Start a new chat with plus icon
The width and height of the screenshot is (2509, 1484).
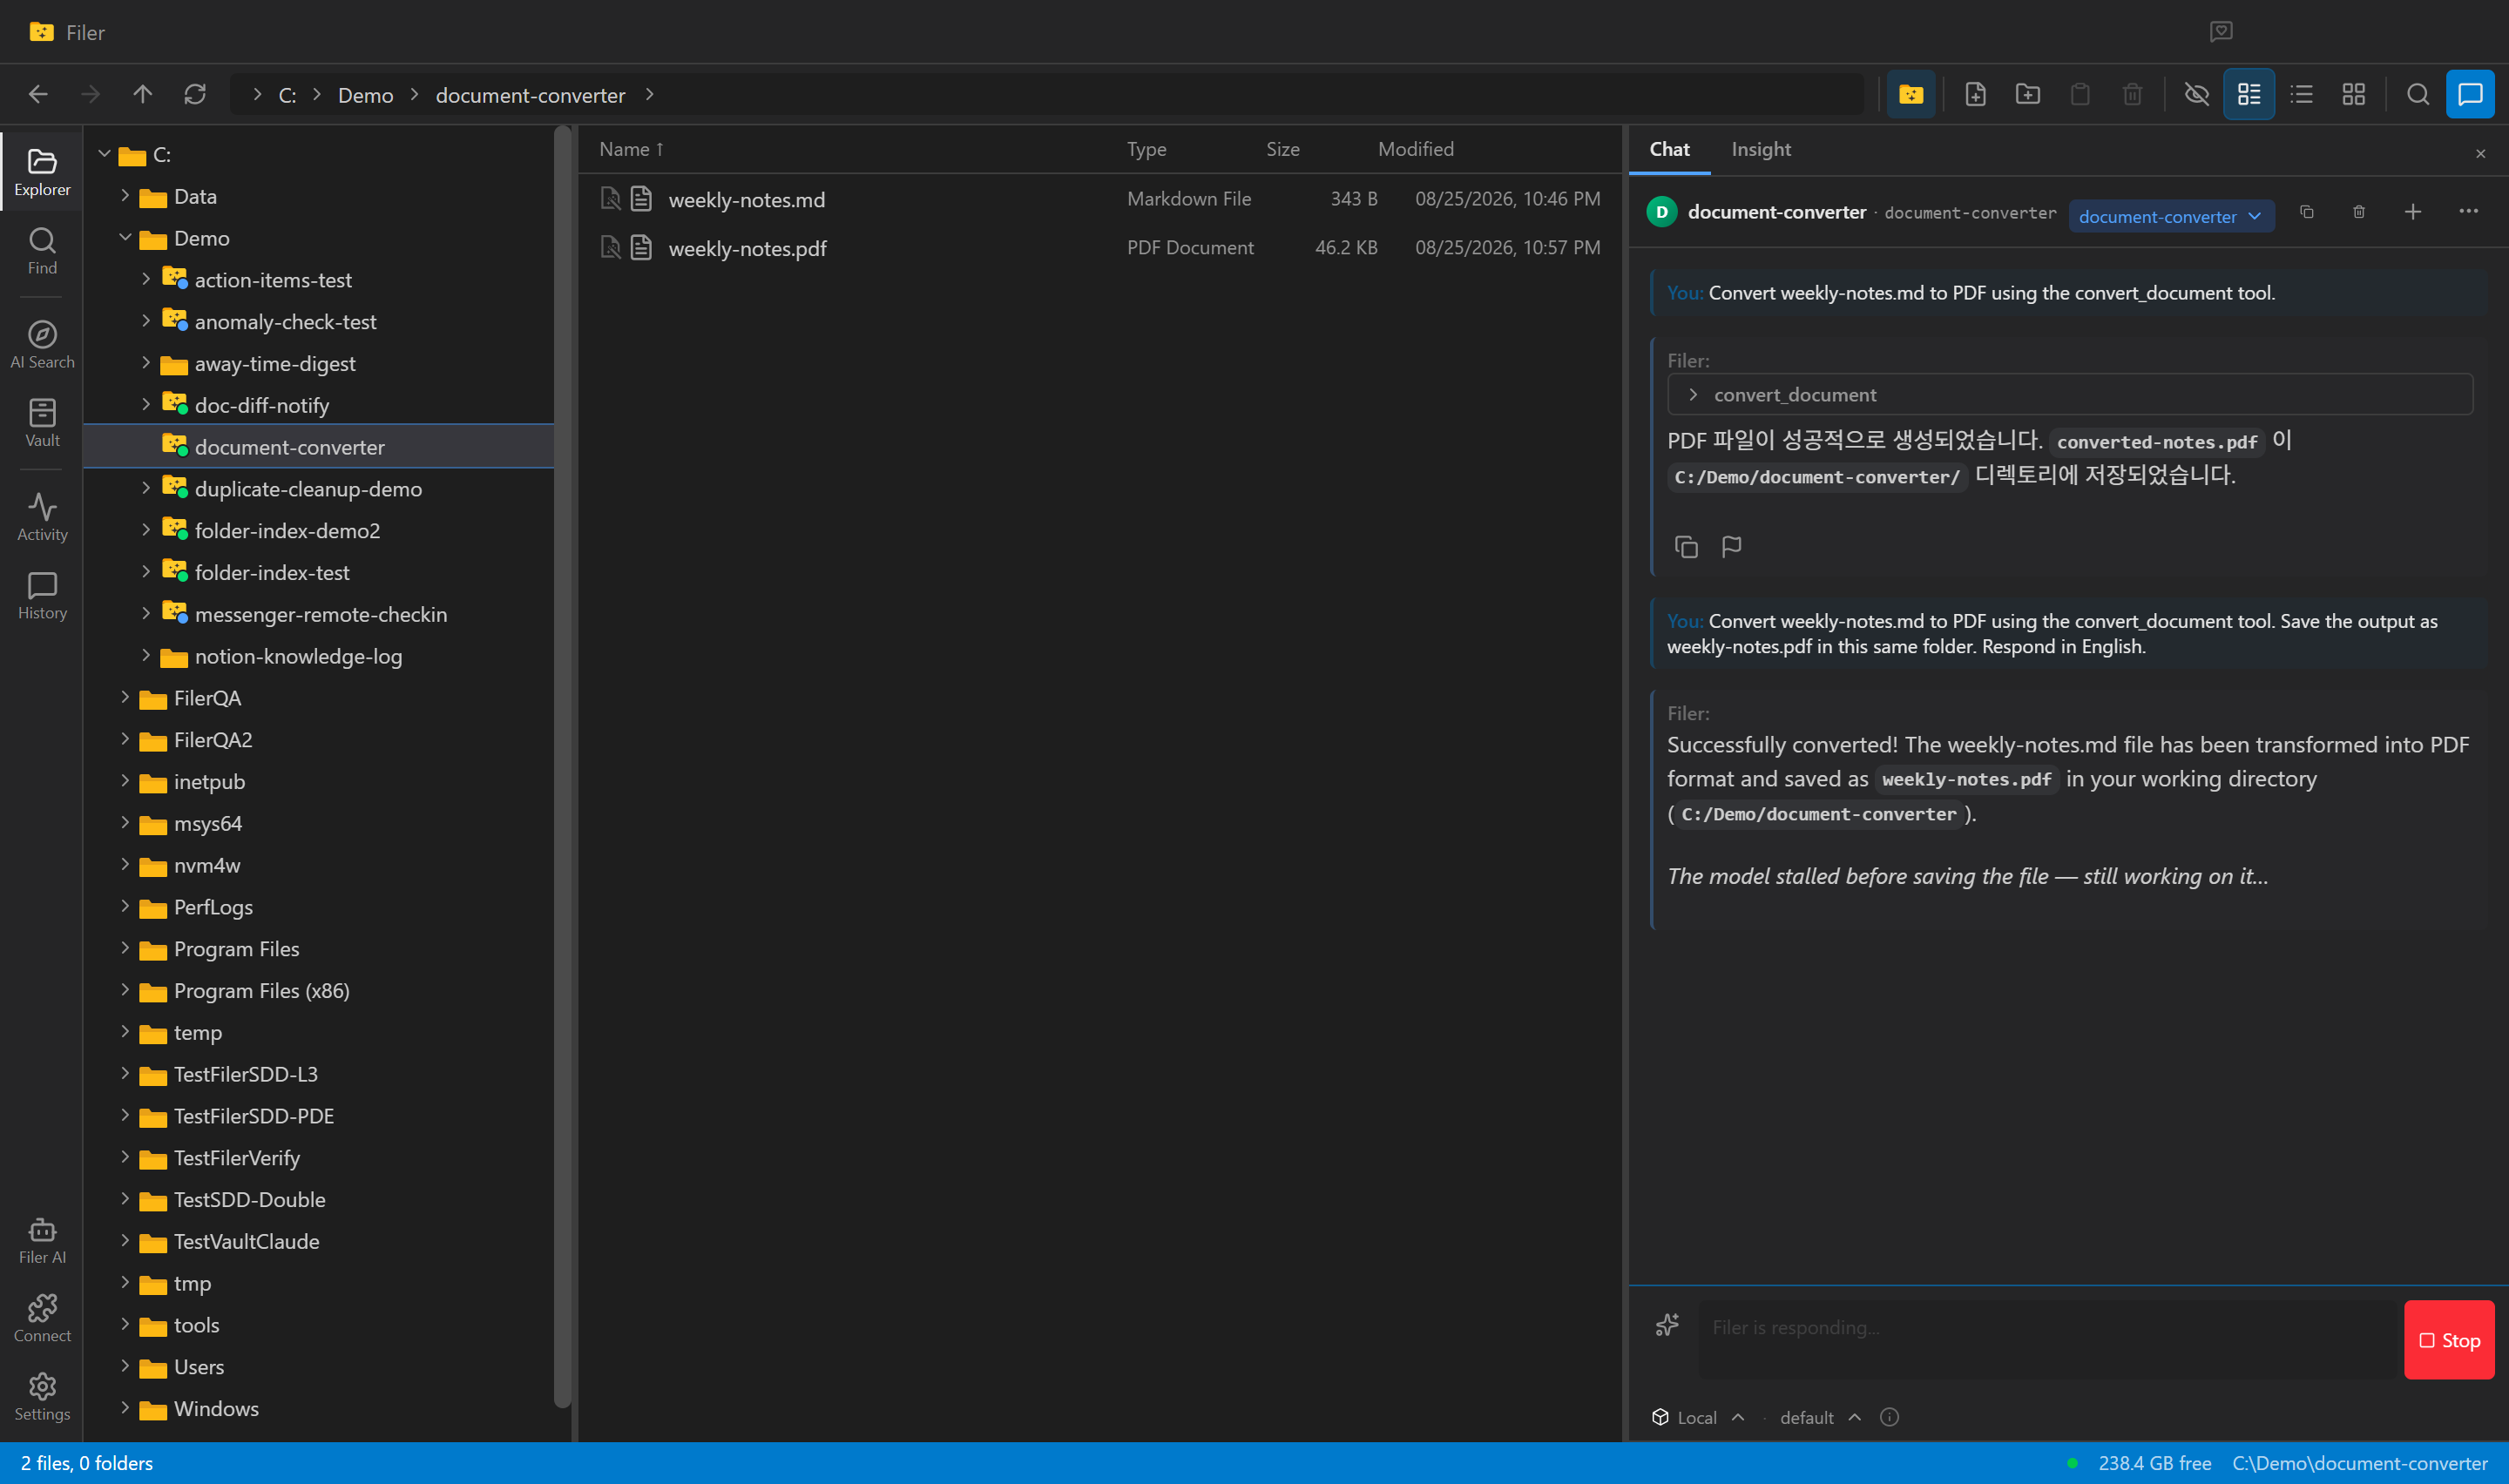(2413, 212)
